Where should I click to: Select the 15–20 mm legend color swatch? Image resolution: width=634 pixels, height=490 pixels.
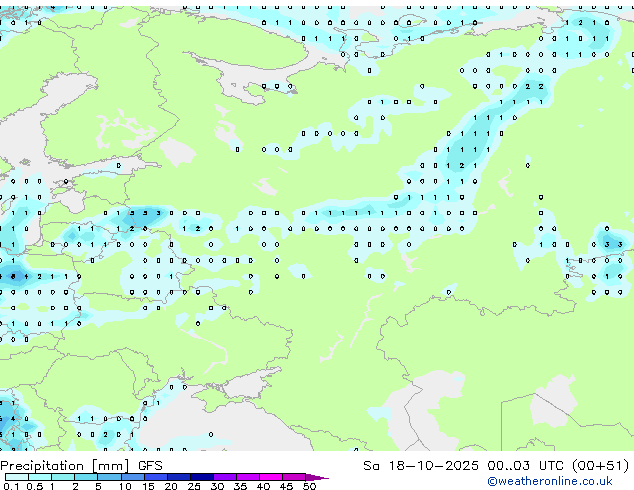(155, 477)
